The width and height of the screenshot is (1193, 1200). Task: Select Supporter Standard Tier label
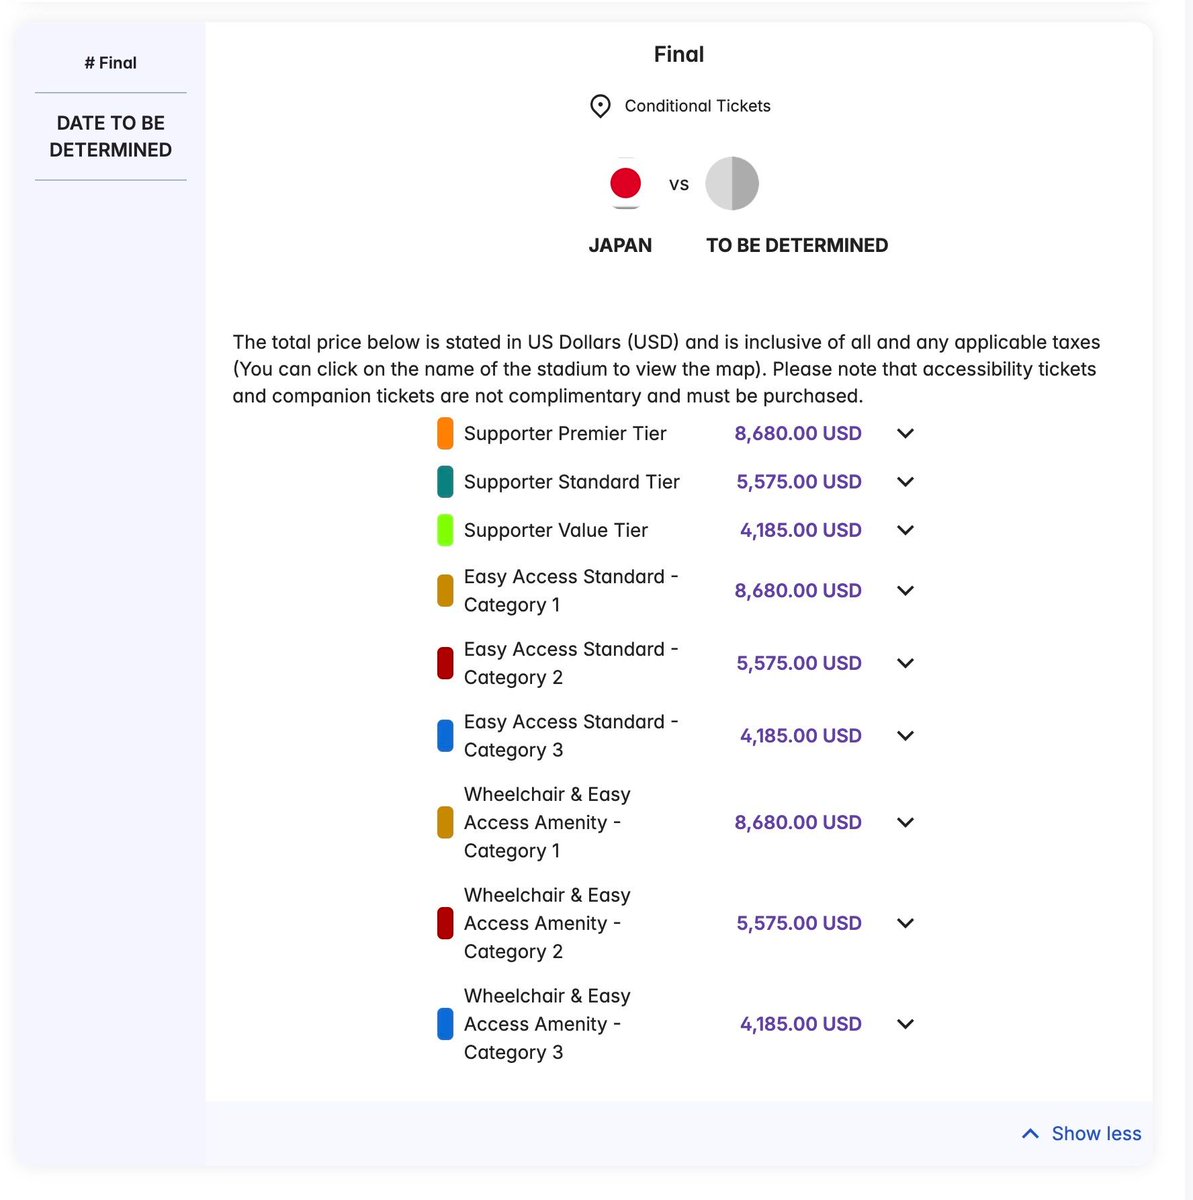click(572, 482)
